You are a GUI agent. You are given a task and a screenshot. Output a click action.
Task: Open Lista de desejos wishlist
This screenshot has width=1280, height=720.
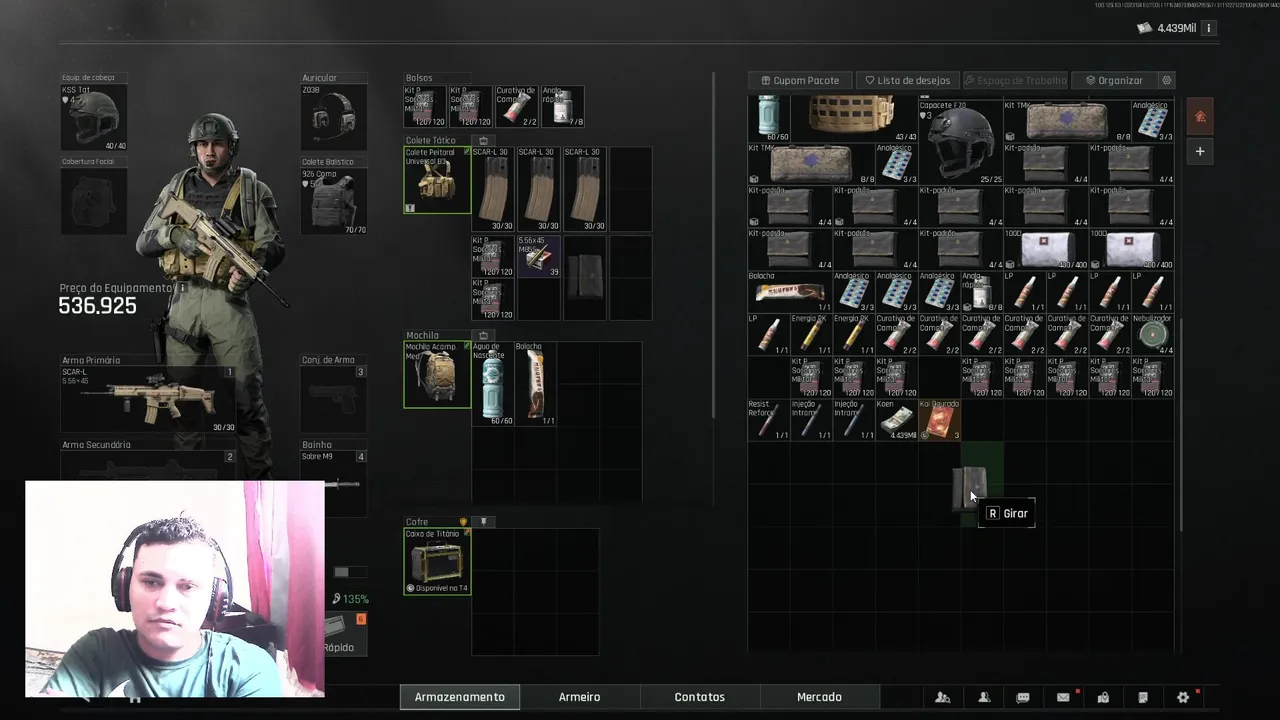[x=907, y=80]
